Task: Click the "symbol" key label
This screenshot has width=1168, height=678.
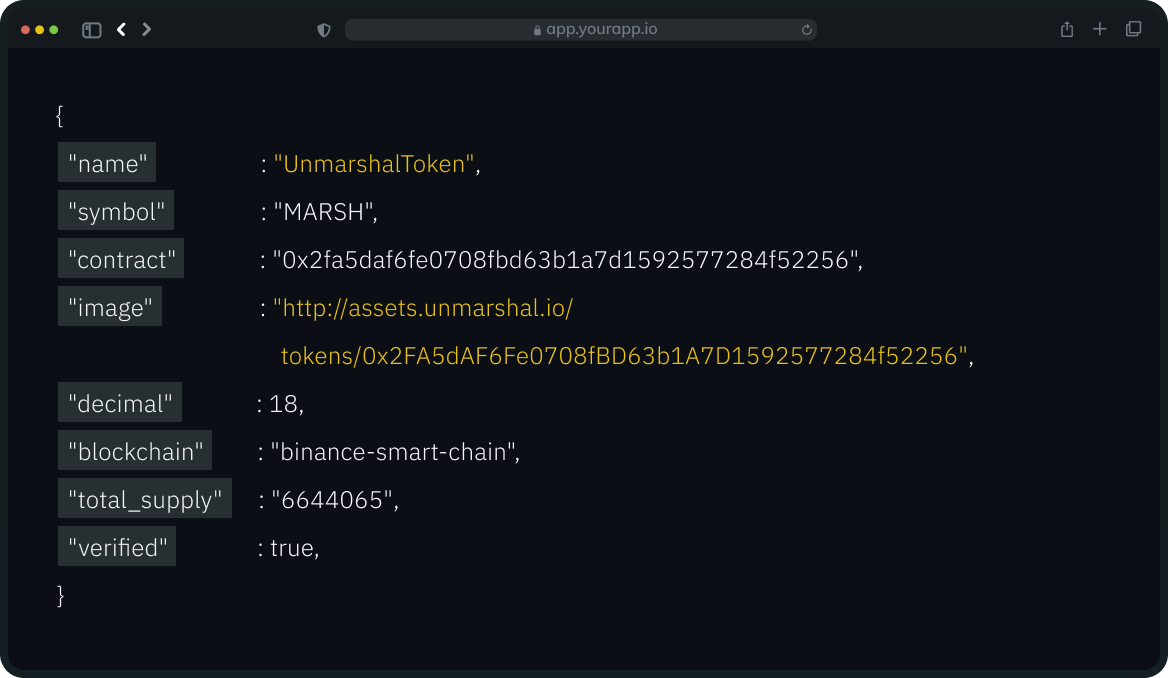Action: (116, 211)
